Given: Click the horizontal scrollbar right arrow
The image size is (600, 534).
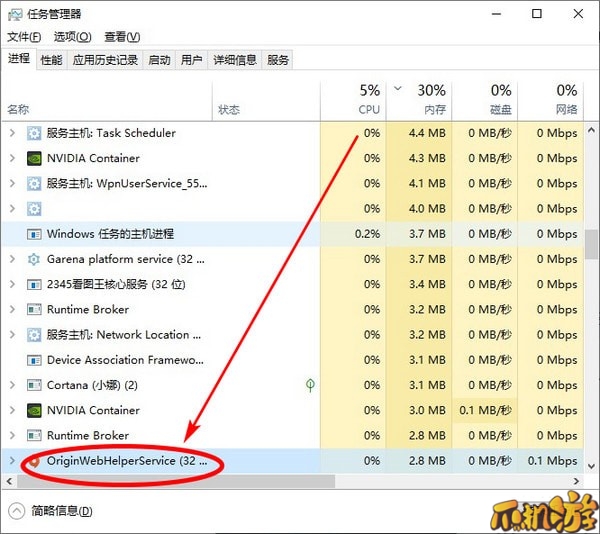Looking at the screenshot, I should (x=576, y=481).
